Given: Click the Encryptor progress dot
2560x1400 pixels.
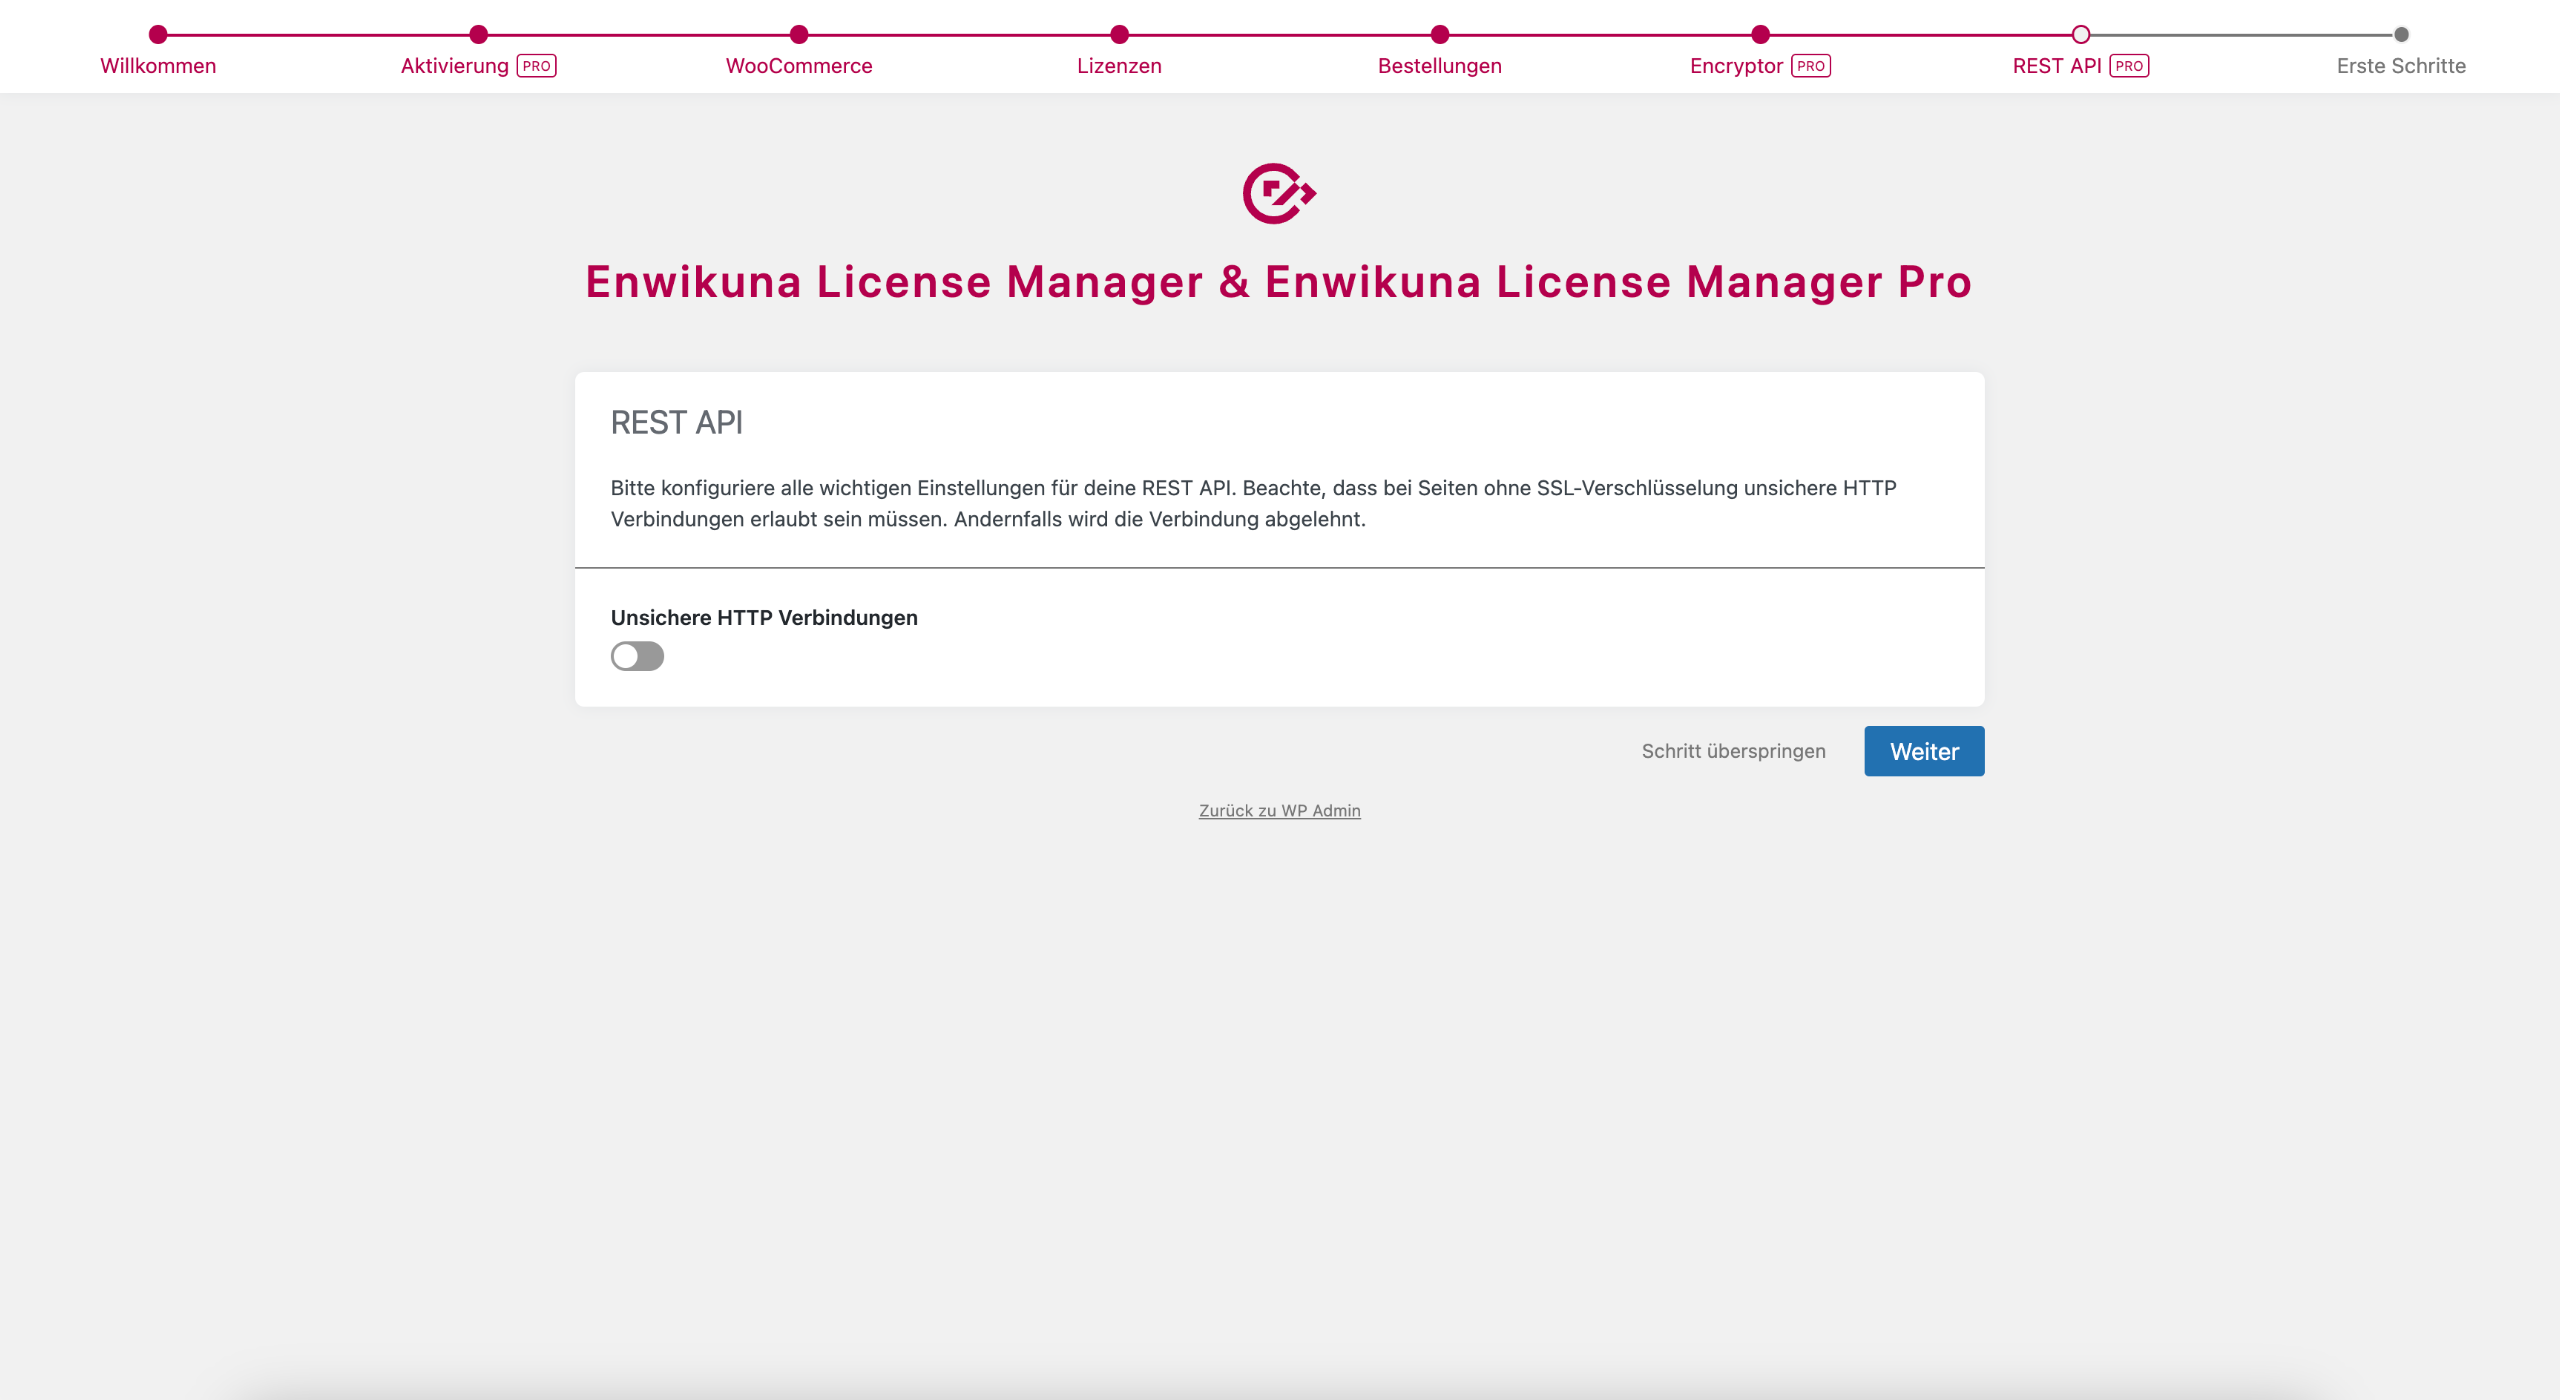Looking at the screenshot, I should pyautogui.click(x=1761, y=35).
